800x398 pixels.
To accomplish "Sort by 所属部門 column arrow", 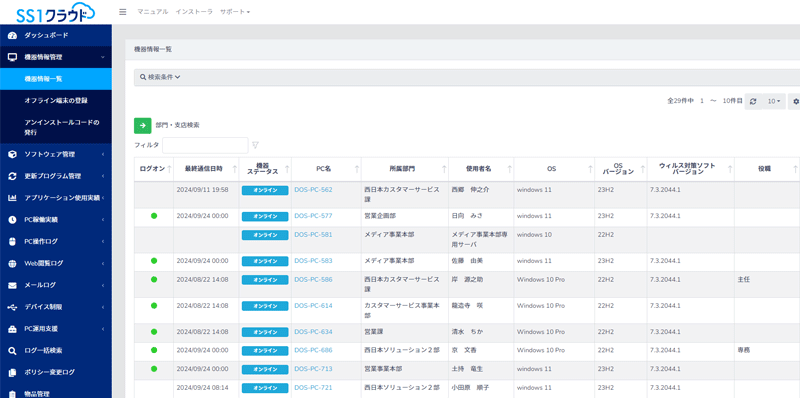I will (444, 169).
